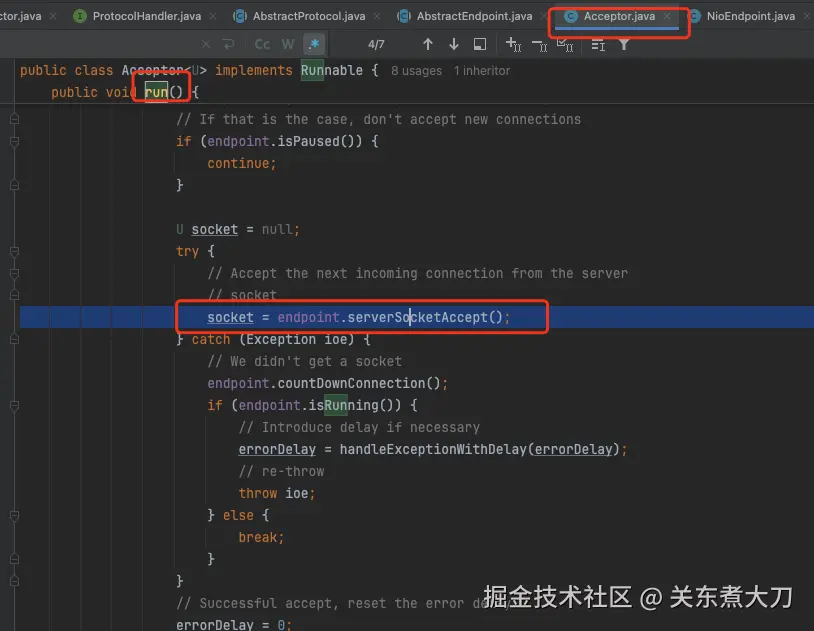The height and width of the screenshot is (631, 814).
Task: Add selection for next occurrence icon
Action: click(x=513, y=45)
